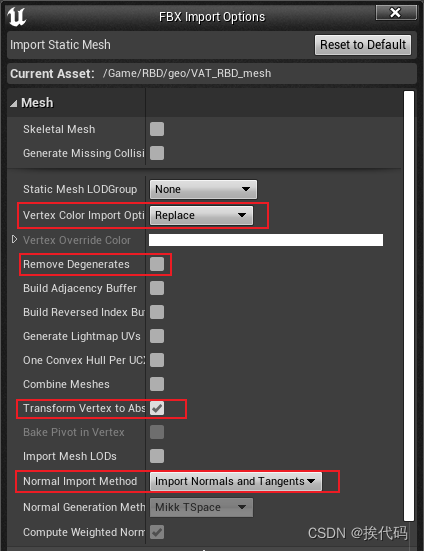Screen dimensions: 424x551
Task: Click the Current Asset path text
Action: tap(187, 73)
